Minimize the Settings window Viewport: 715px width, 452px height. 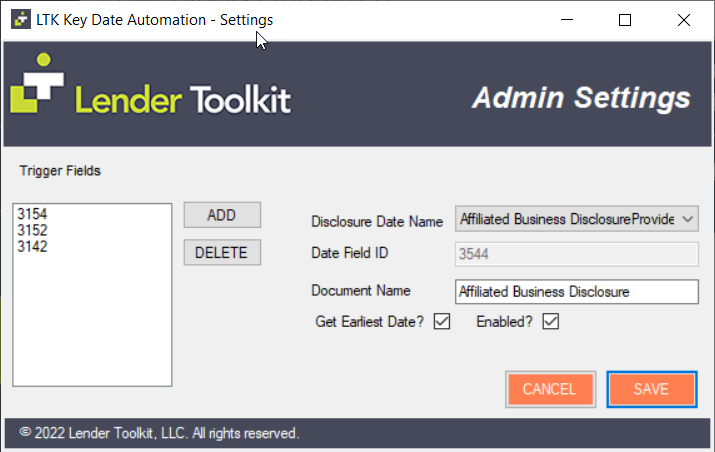point(567,20)
